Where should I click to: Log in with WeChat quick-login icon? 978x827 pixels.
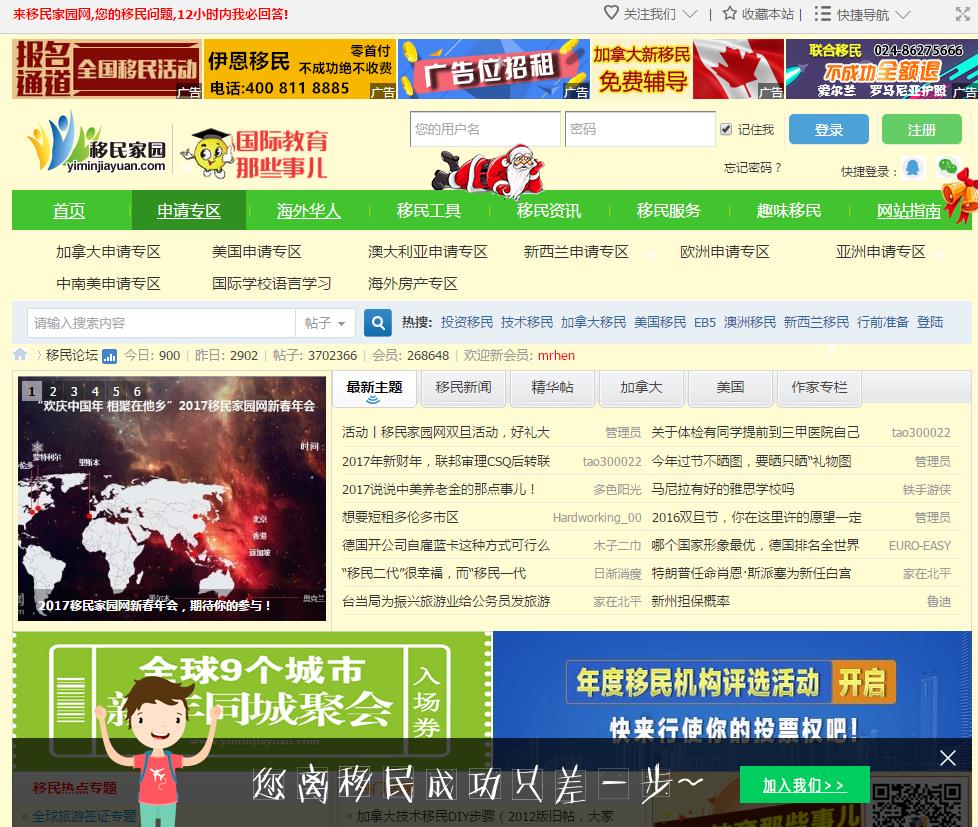click(947, 167)
